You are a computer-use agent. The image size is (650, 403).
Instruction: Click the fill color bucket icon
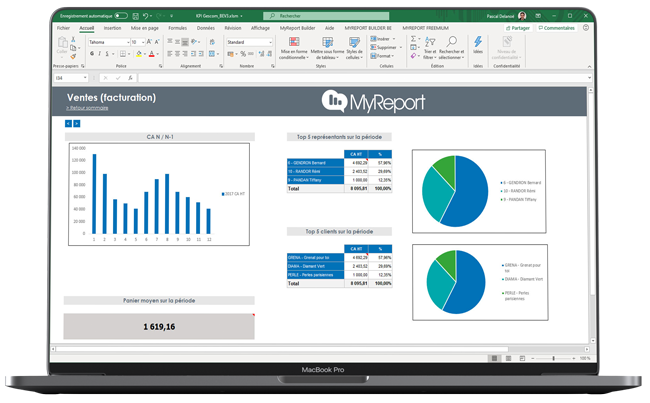click(139, 54)
